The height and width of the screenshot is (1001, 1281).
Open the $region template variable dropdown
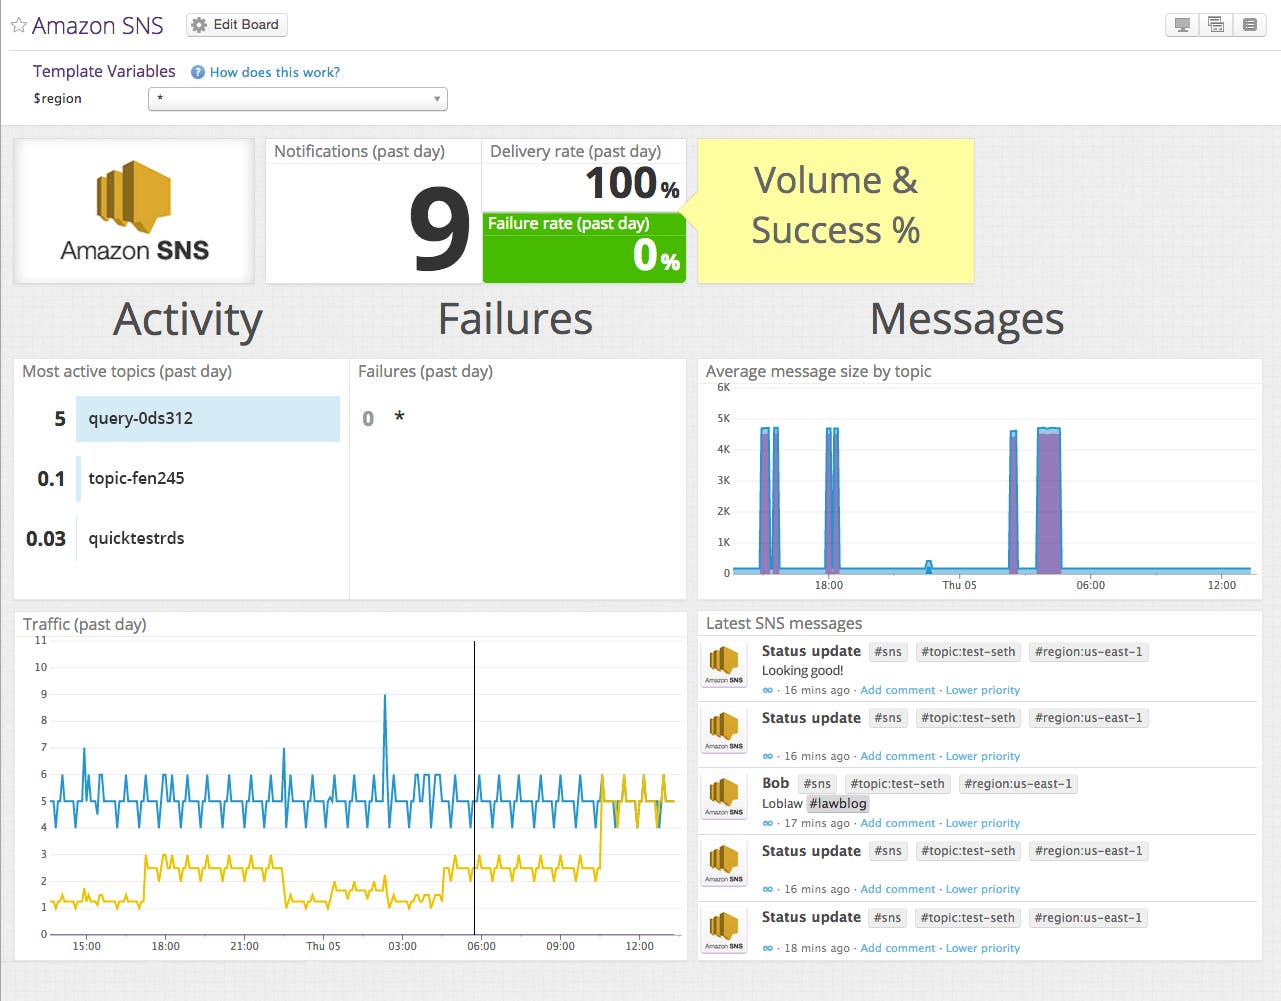pyautogui.click(x=297, y=98)
